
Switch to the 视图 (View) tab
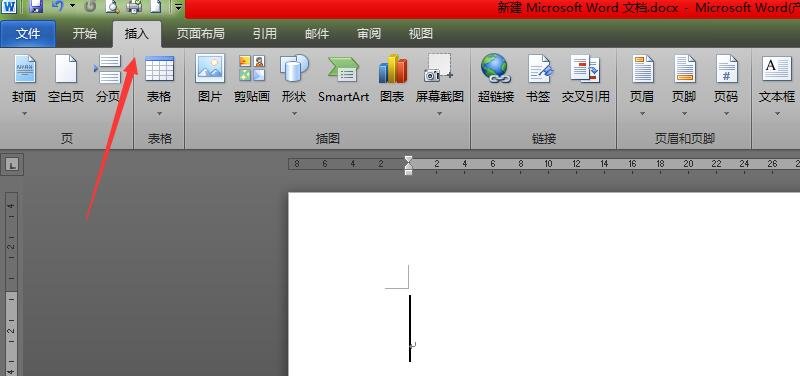(x=421, y=34)
